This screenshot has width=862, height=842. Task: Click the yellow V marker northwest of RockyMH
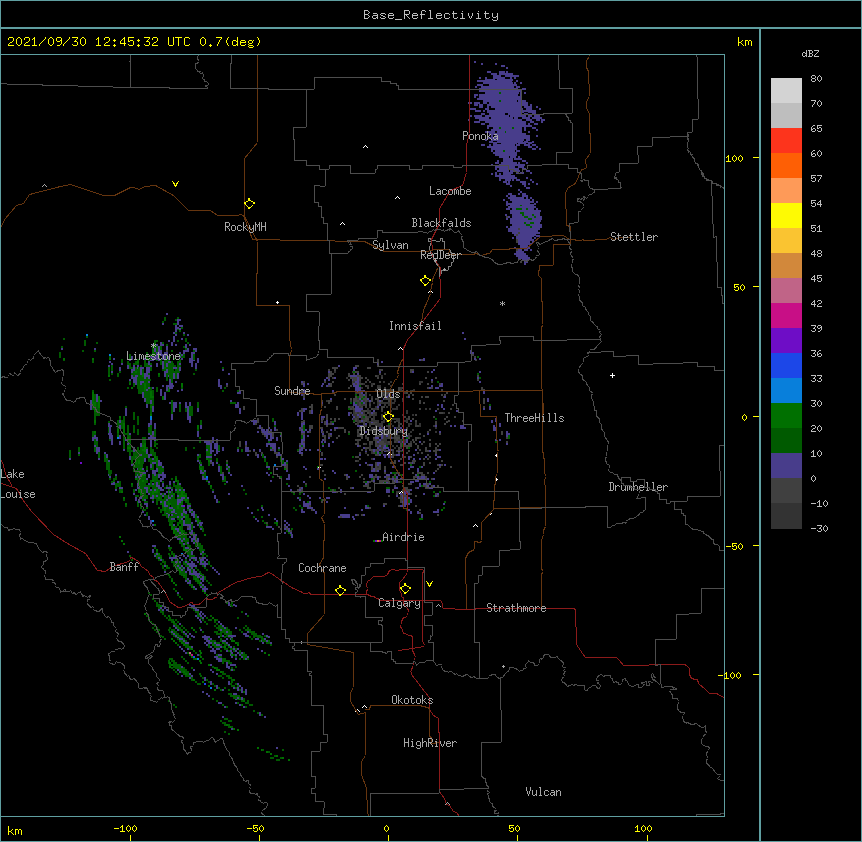click(x=175, y=184)
